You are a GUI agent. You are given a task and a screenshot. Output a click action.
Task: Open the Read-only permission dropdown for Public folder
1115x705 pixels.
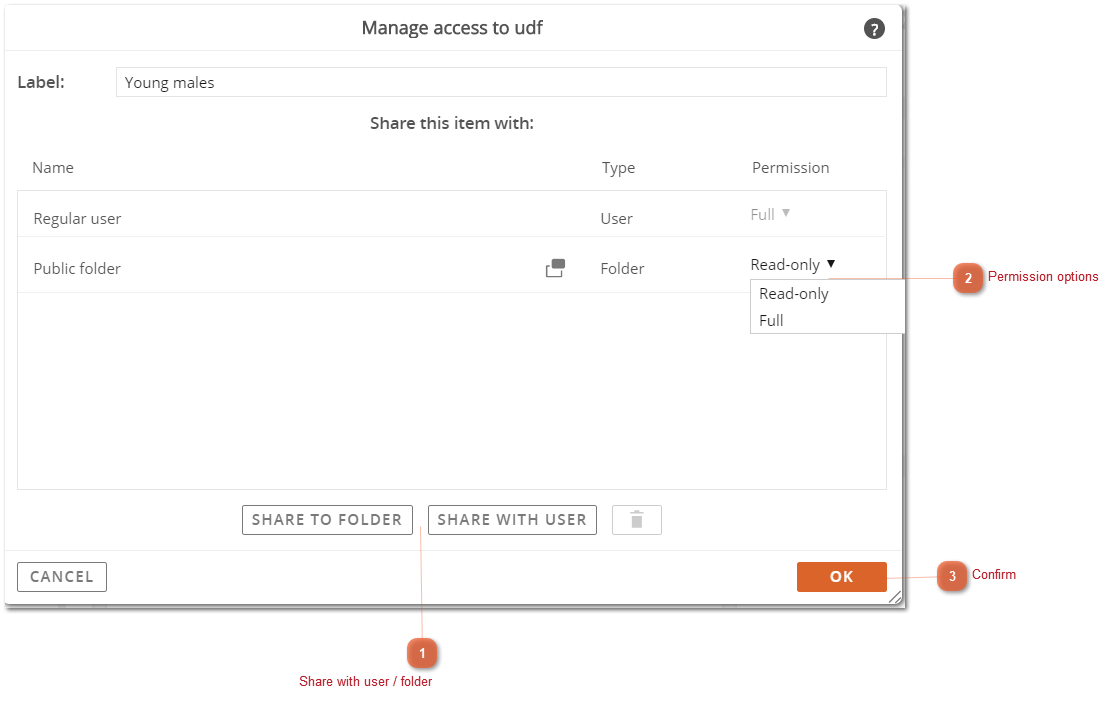tap(793, 265)
